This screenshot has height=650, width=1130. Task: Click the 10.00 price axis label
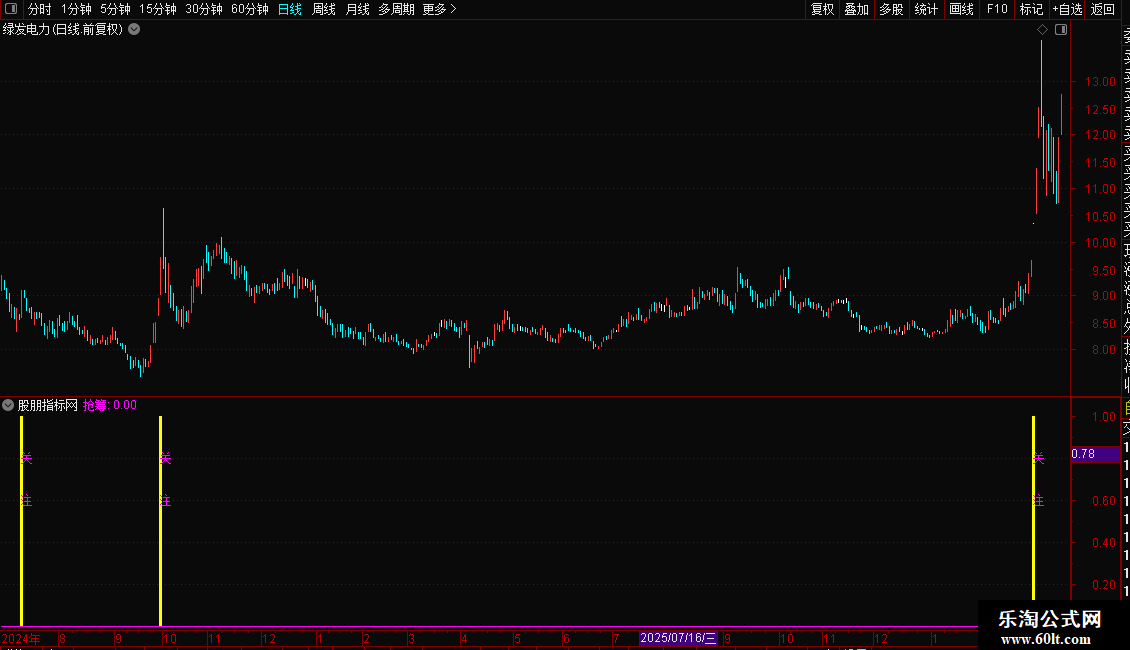tap(1100, 243)
